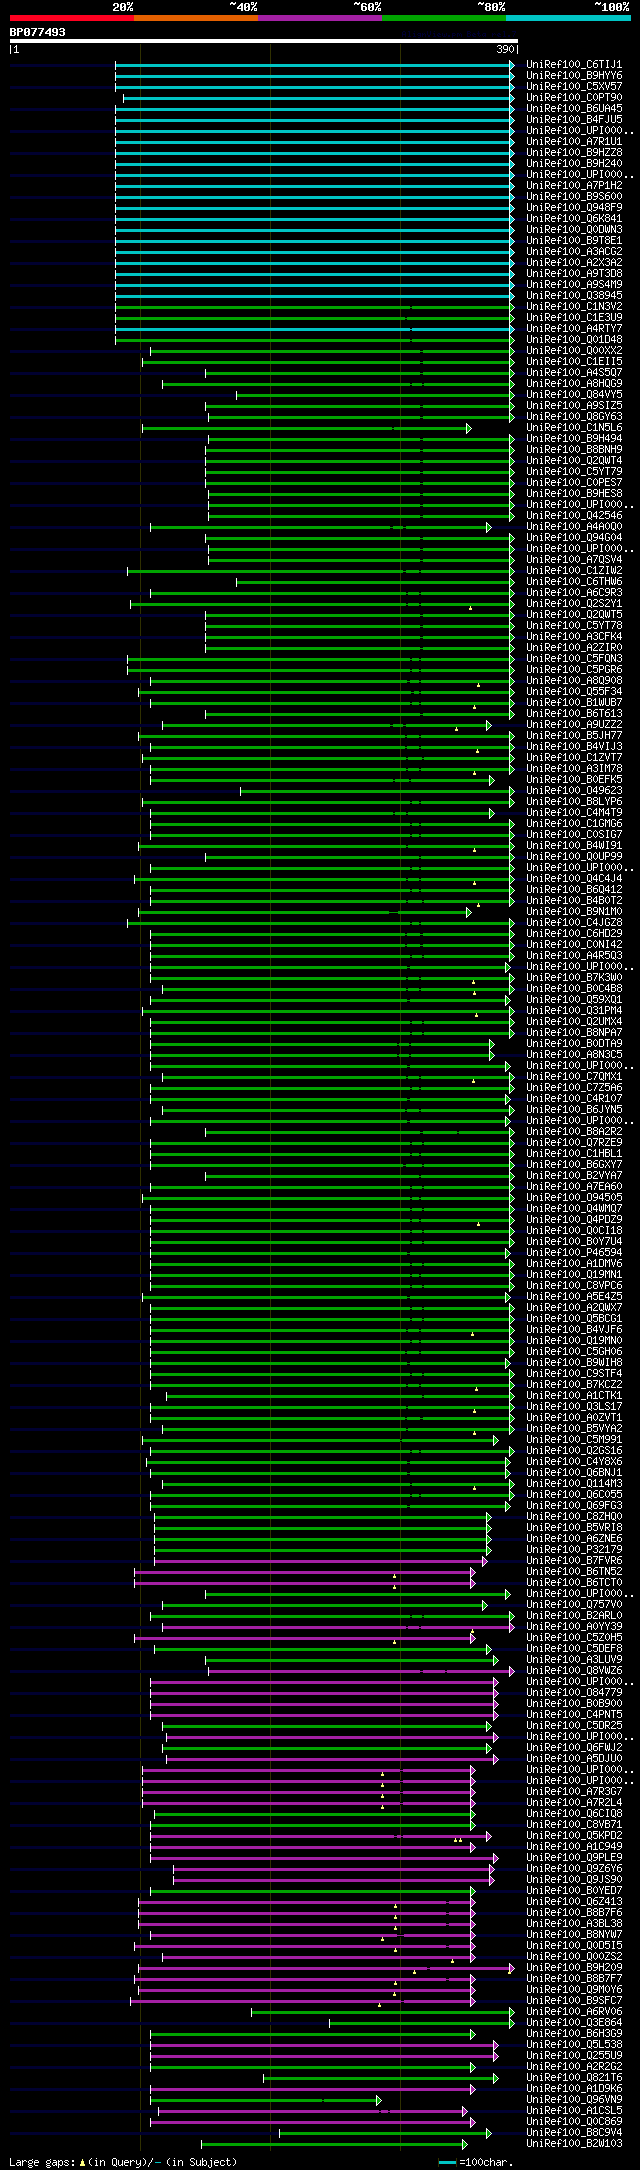Viewport: 640px width, 2170px height.
Task: Select label UniRef100_A4RTY7
Action: point(574,329)
